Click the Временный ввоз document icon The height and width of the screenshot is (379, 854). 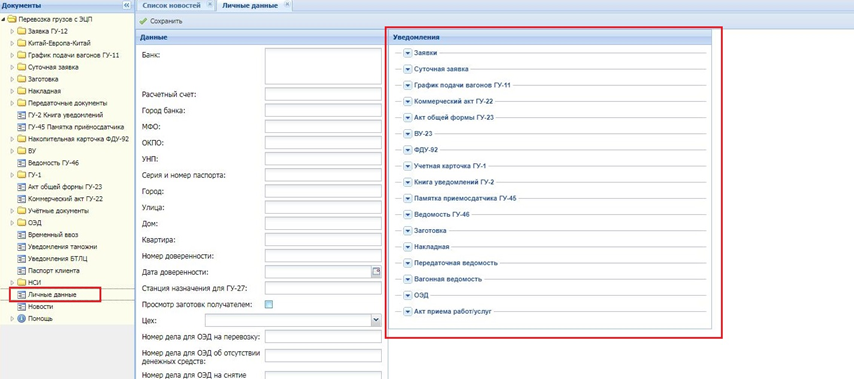22,235
